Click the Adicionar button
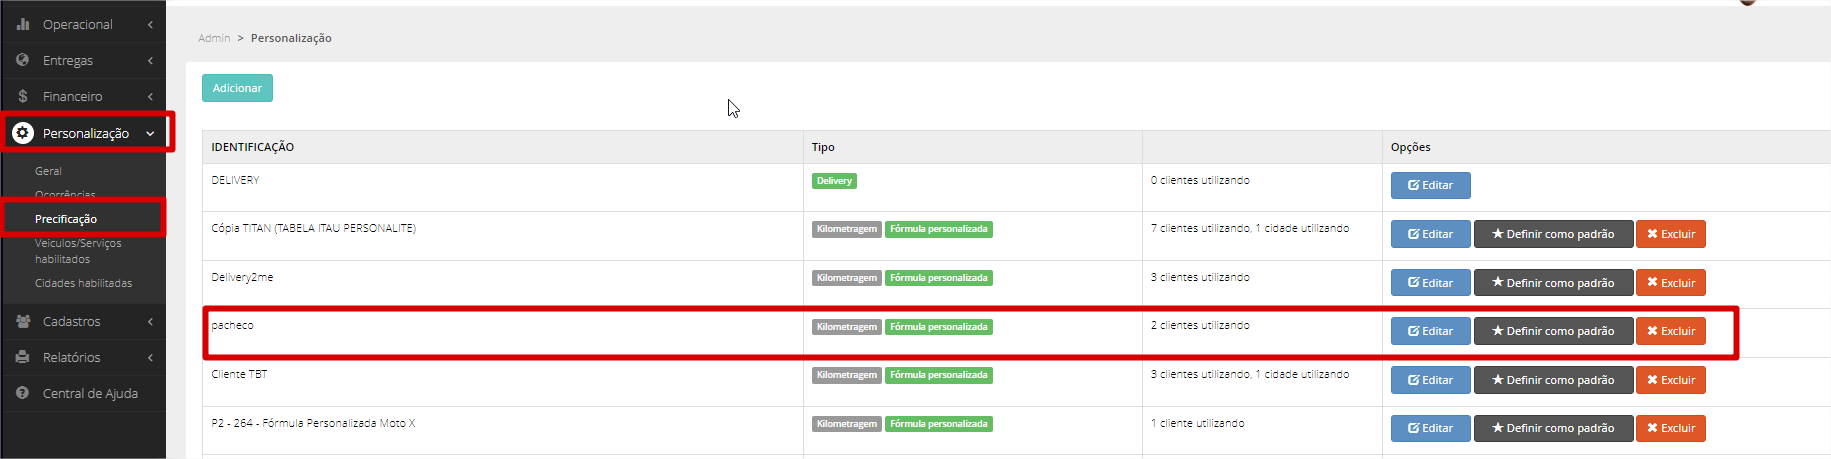1831x459 pixels. [x=237, y=88]
